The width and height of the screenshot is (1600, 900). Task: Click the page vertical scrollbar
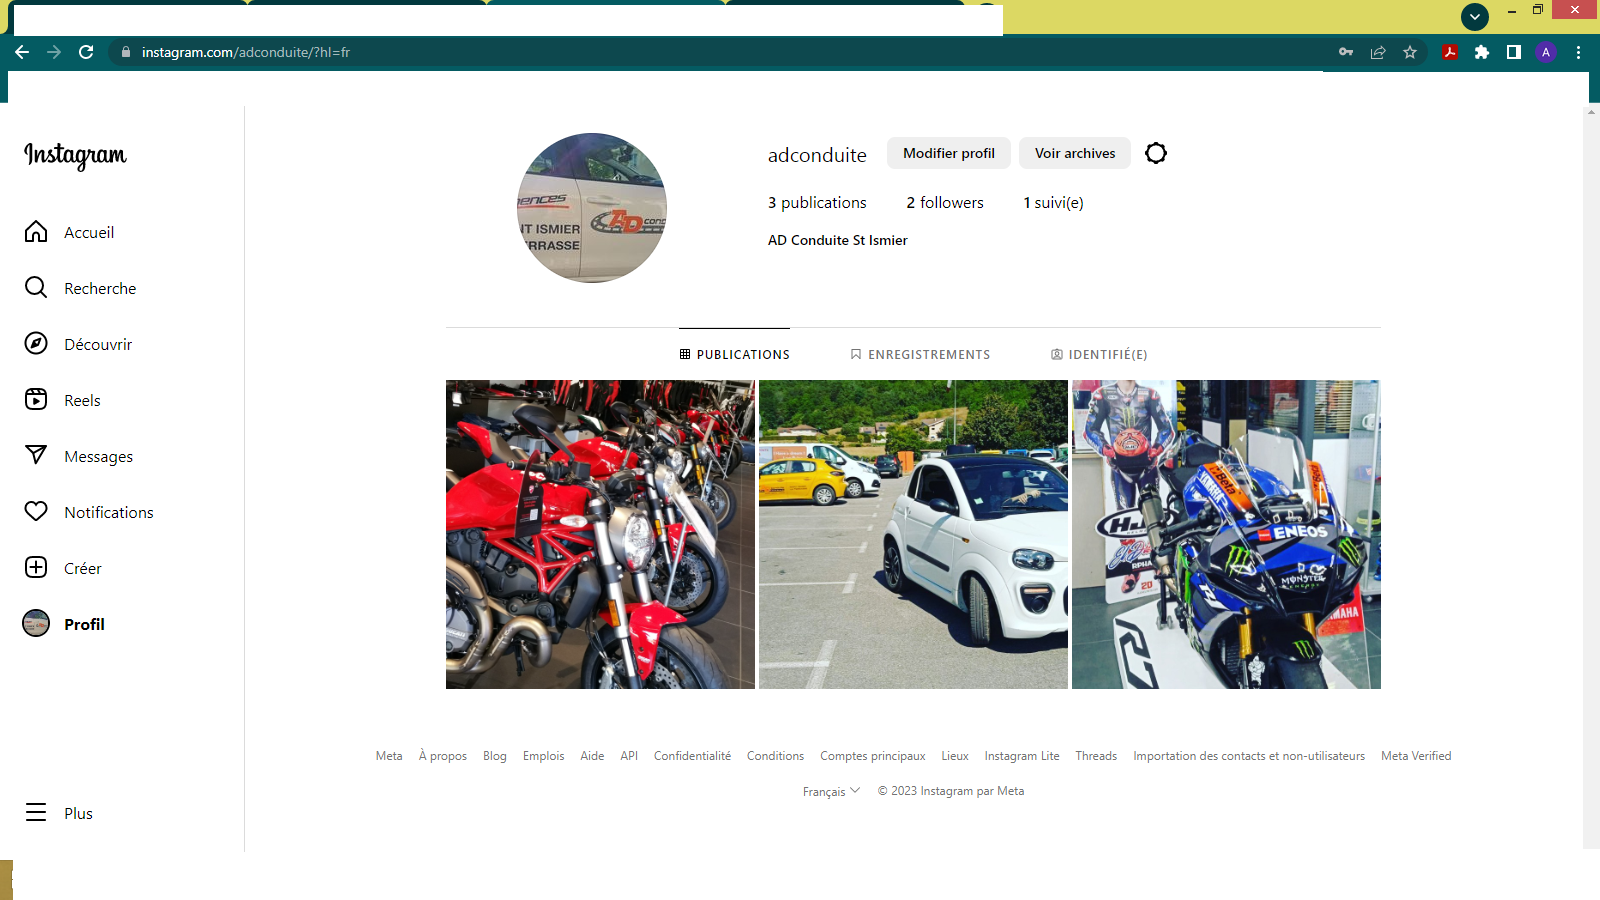tap(1591, 475)
